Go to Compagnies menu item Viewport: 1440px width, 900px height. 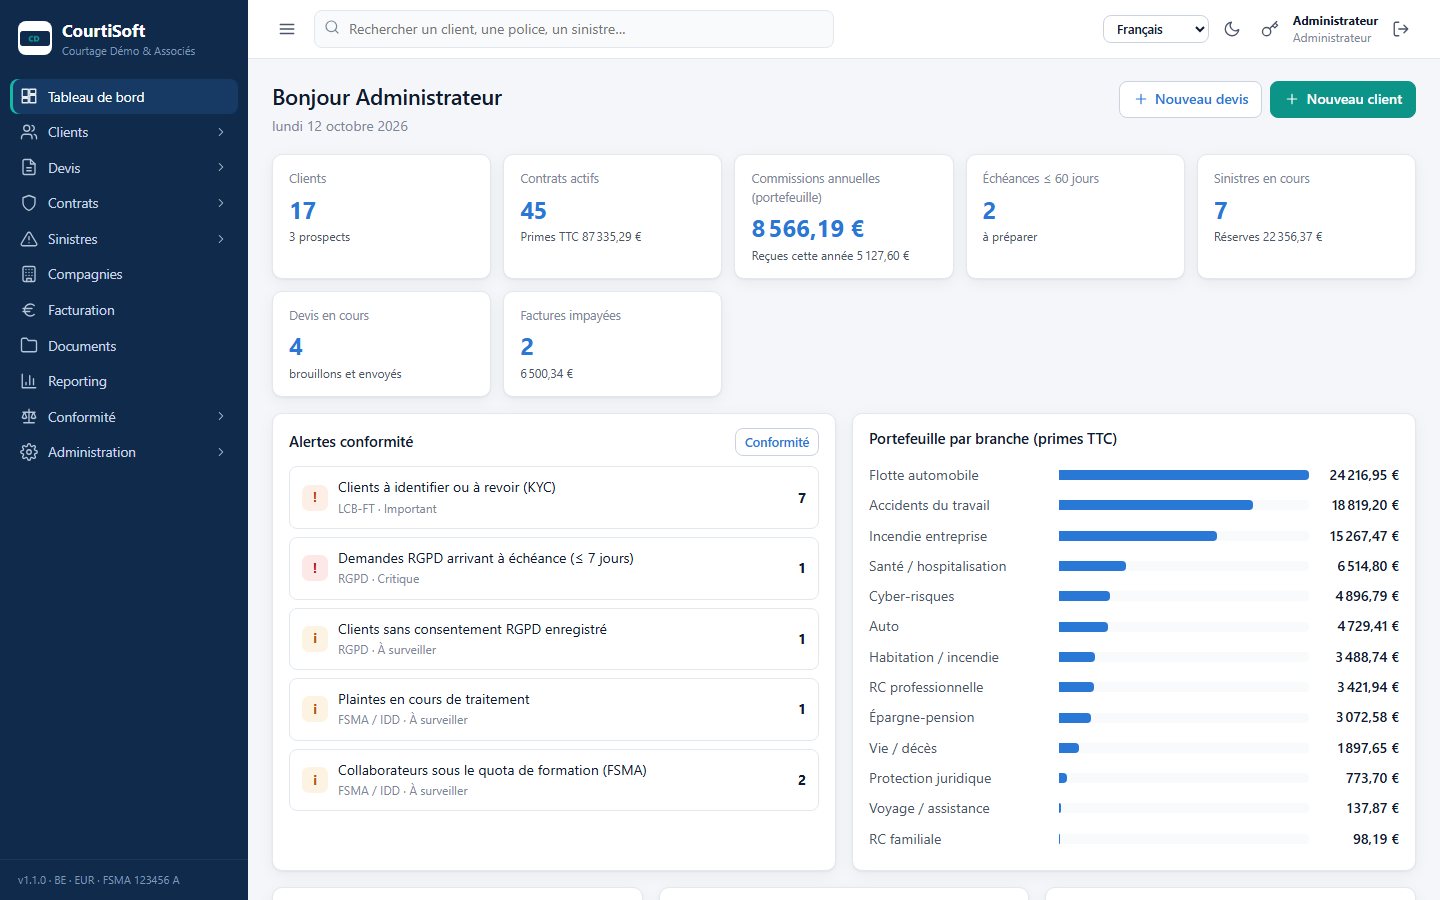124,274
